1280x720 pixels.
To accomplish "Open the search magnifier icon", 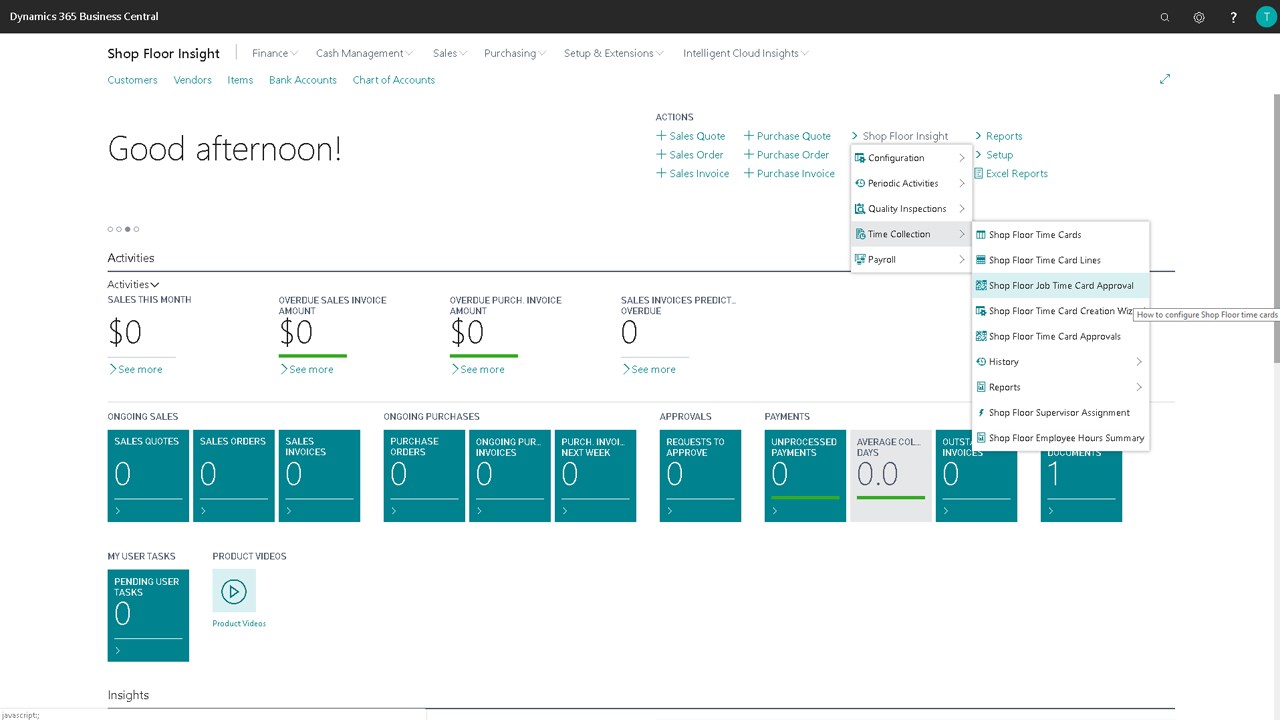I will tap(1164, 17).
